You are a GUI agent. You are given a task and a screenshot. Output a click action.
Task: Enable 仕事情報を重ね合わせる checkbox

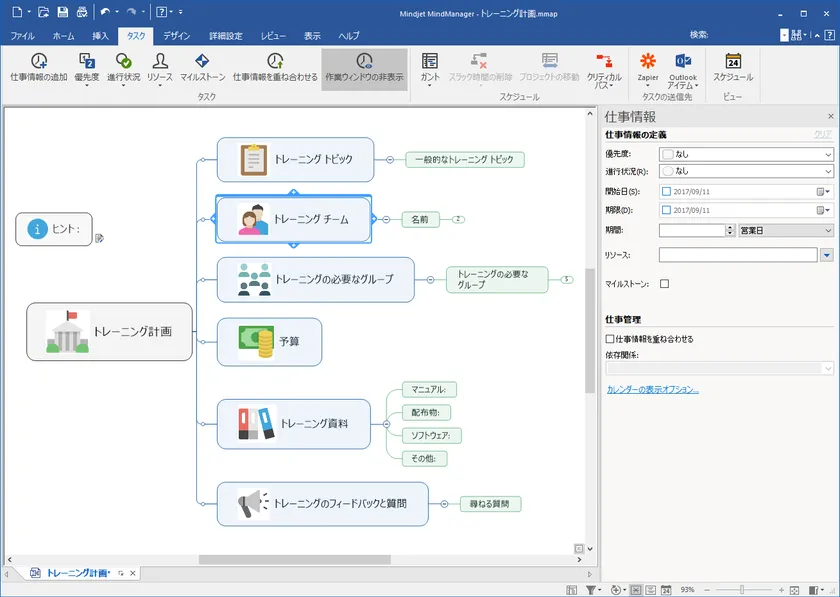tap(611, 339)
